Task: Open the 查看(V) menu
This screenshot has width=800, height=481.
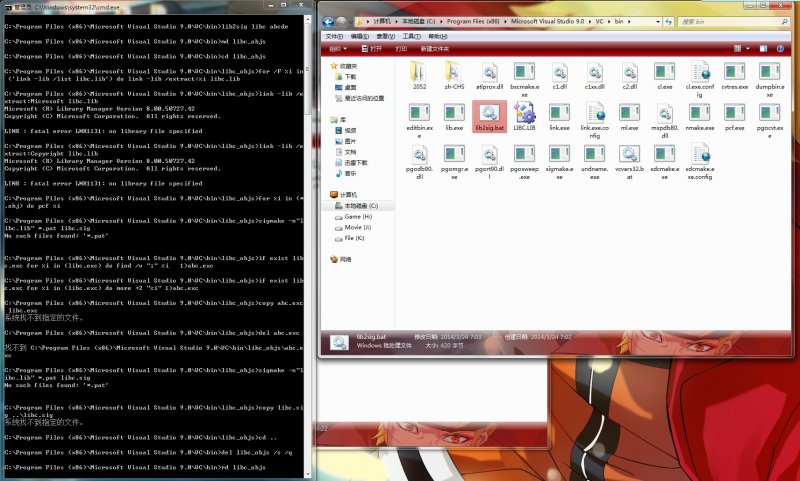Action: point(386,36)
